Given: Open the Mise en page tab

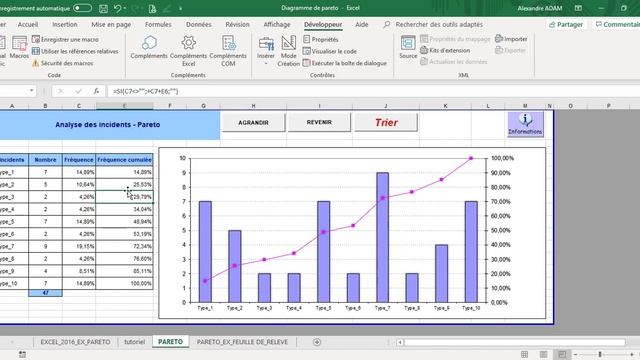Looking at the screenshot, I should (111, 24).
